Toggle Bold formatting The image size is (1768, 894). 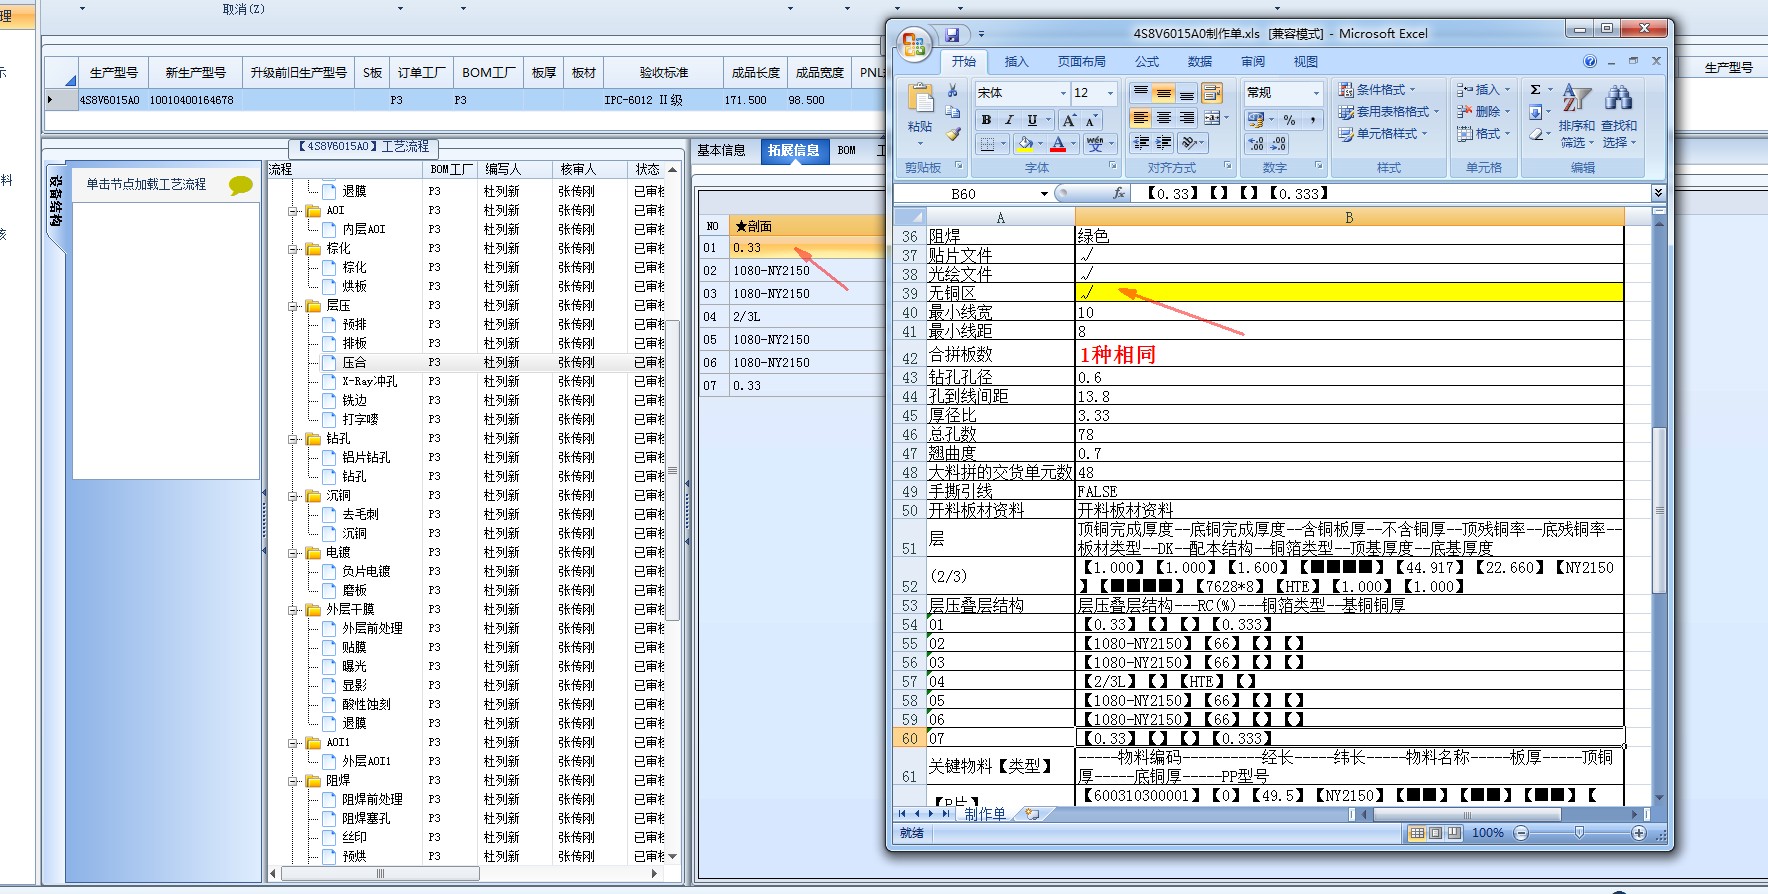tap(987, 120)
